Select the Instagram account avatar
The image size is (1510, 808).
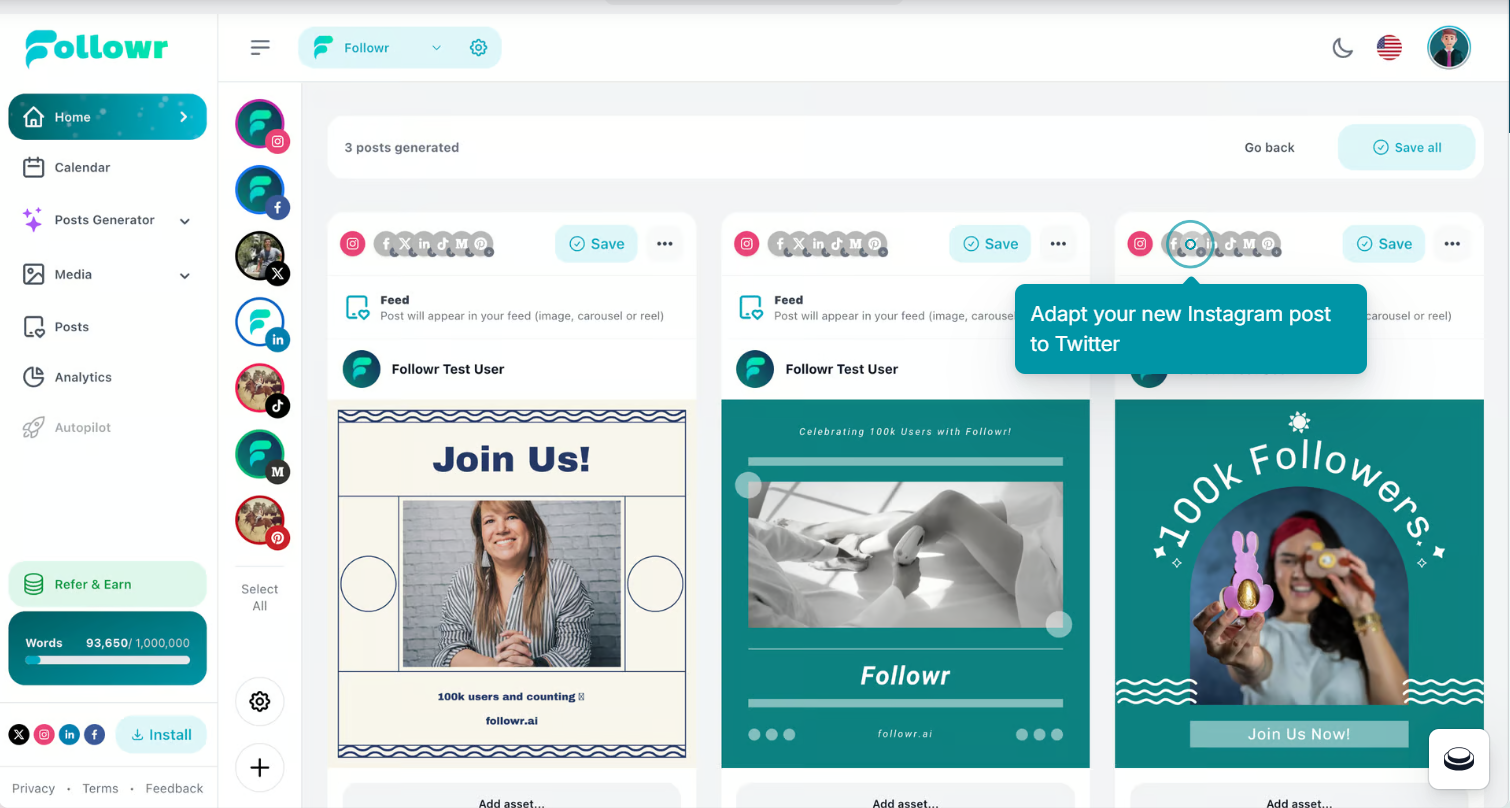tap(261, 125)
